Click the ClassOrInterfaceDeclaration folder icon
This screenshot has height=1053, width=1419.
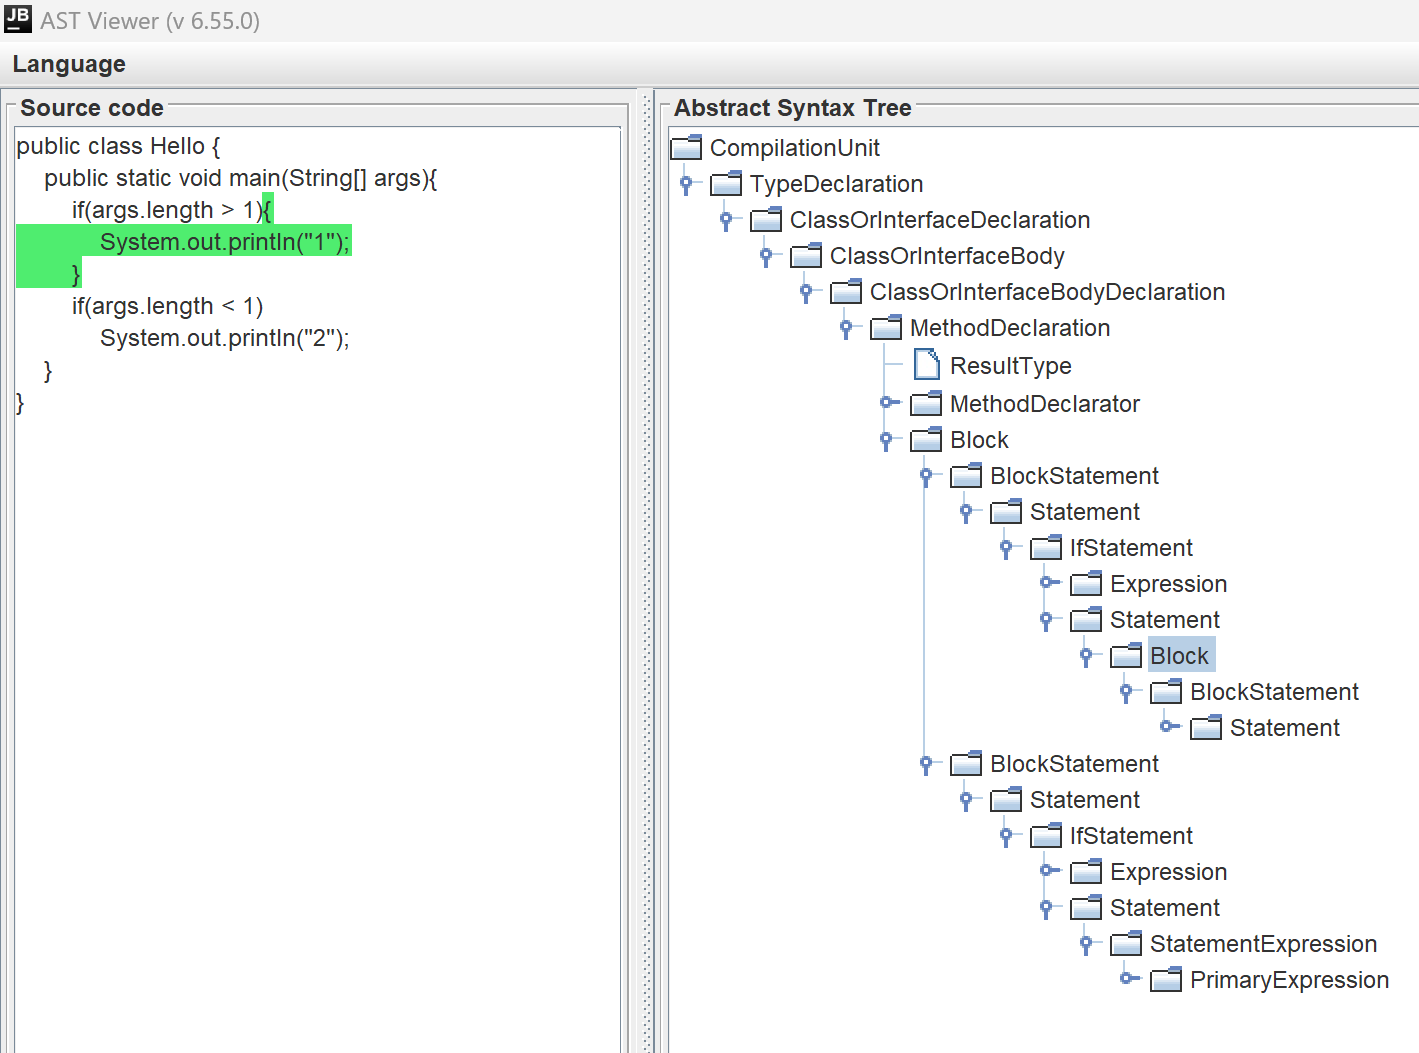(x=766, y=220)
